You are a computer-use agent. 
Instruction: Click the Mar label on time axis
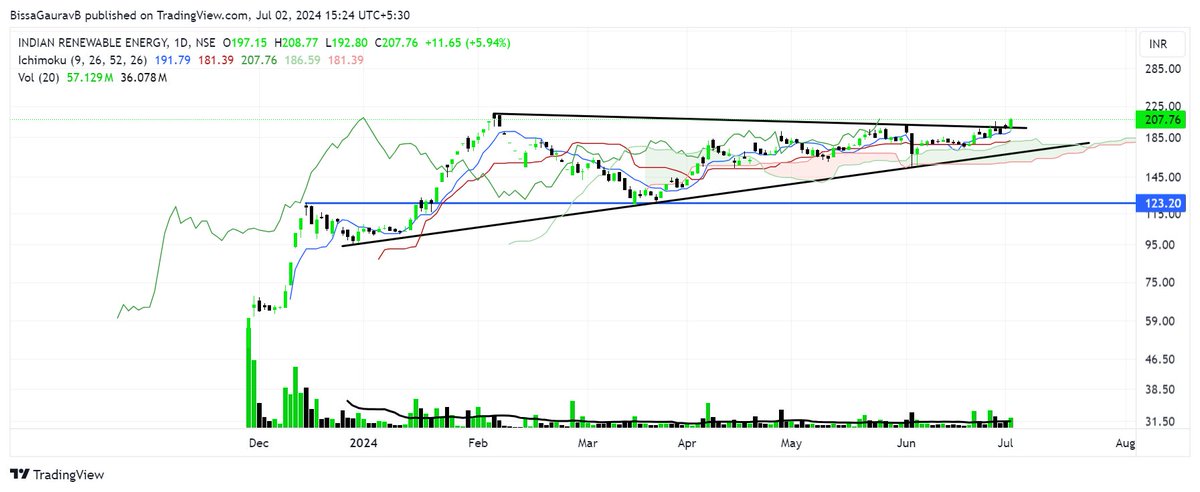[589, 442]
